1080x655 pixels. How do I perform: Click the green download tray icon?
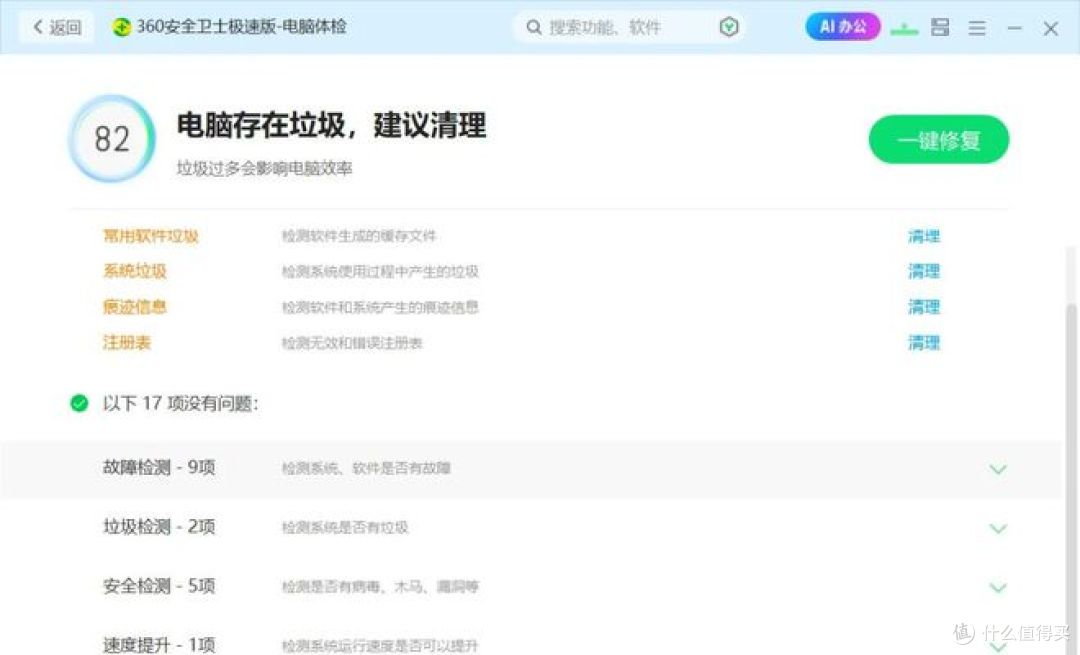[904, 28]
